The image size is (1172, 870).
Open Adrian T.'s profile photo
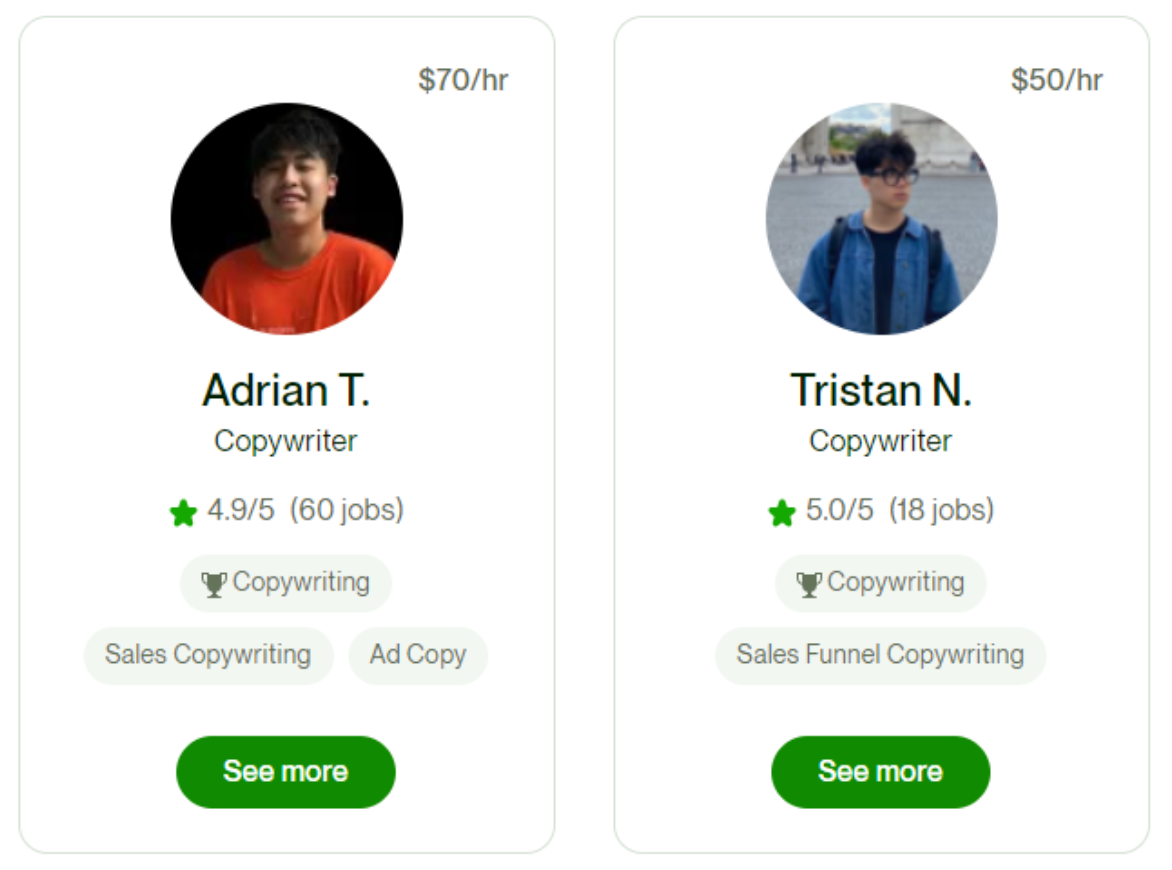tap(287, 219)
